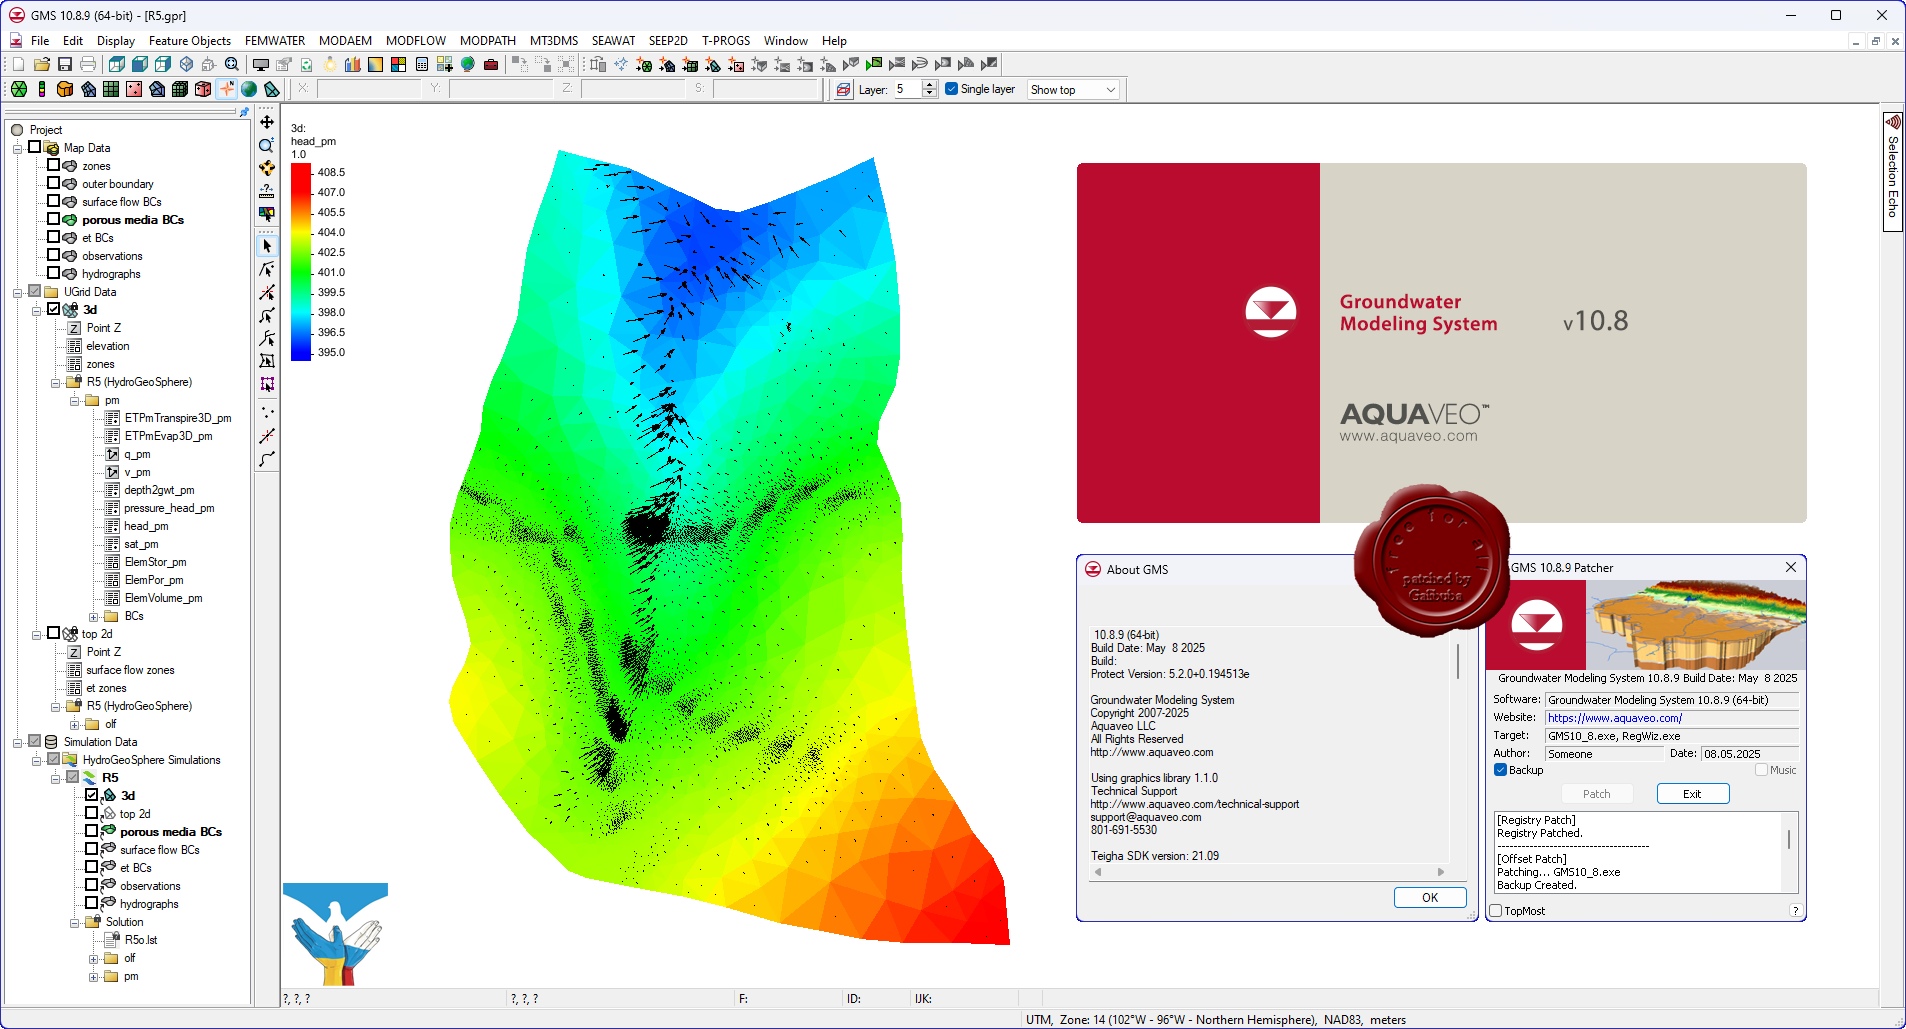Select the Zoom tool
Screen dimensions: 1906x1029
pos(267,145)
